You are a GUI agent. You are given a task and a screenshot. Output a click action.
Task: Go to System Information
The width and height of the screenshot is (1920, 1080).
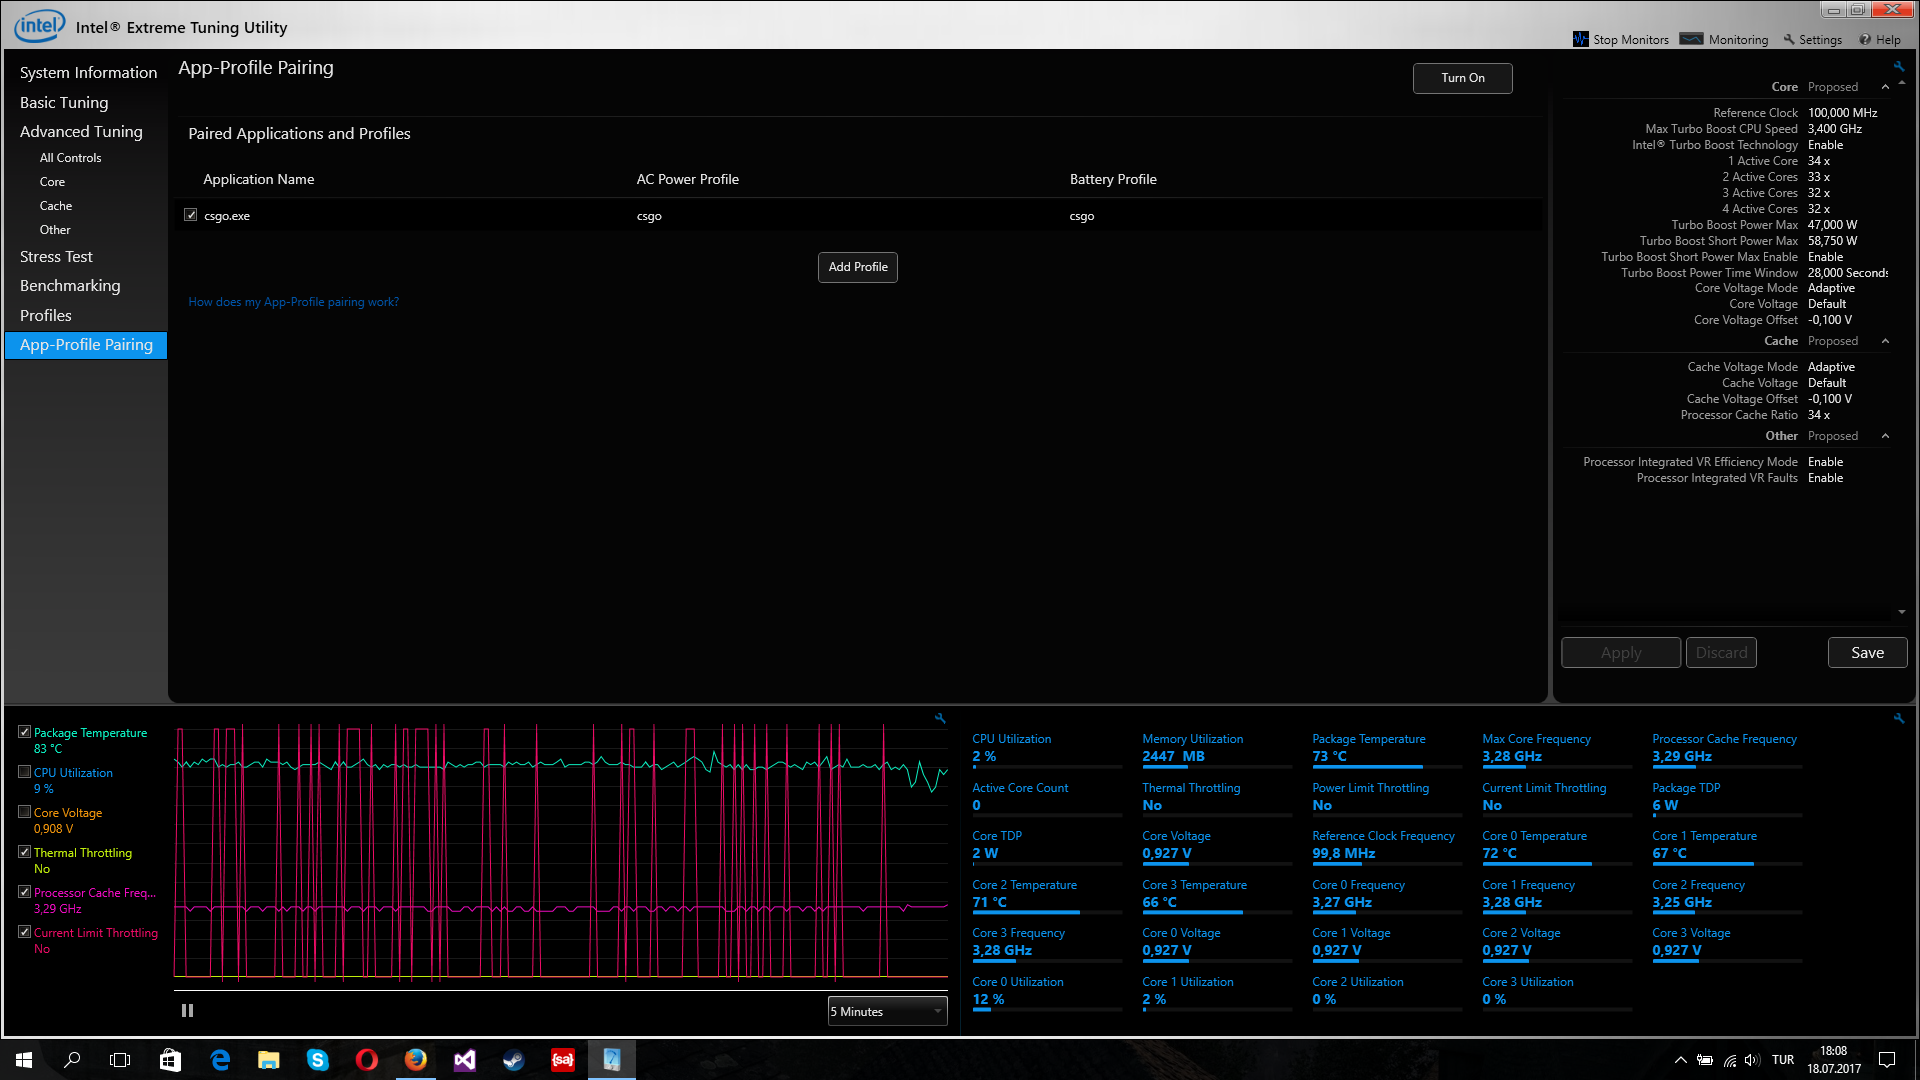pyautogui.click(x=88, y=73)
